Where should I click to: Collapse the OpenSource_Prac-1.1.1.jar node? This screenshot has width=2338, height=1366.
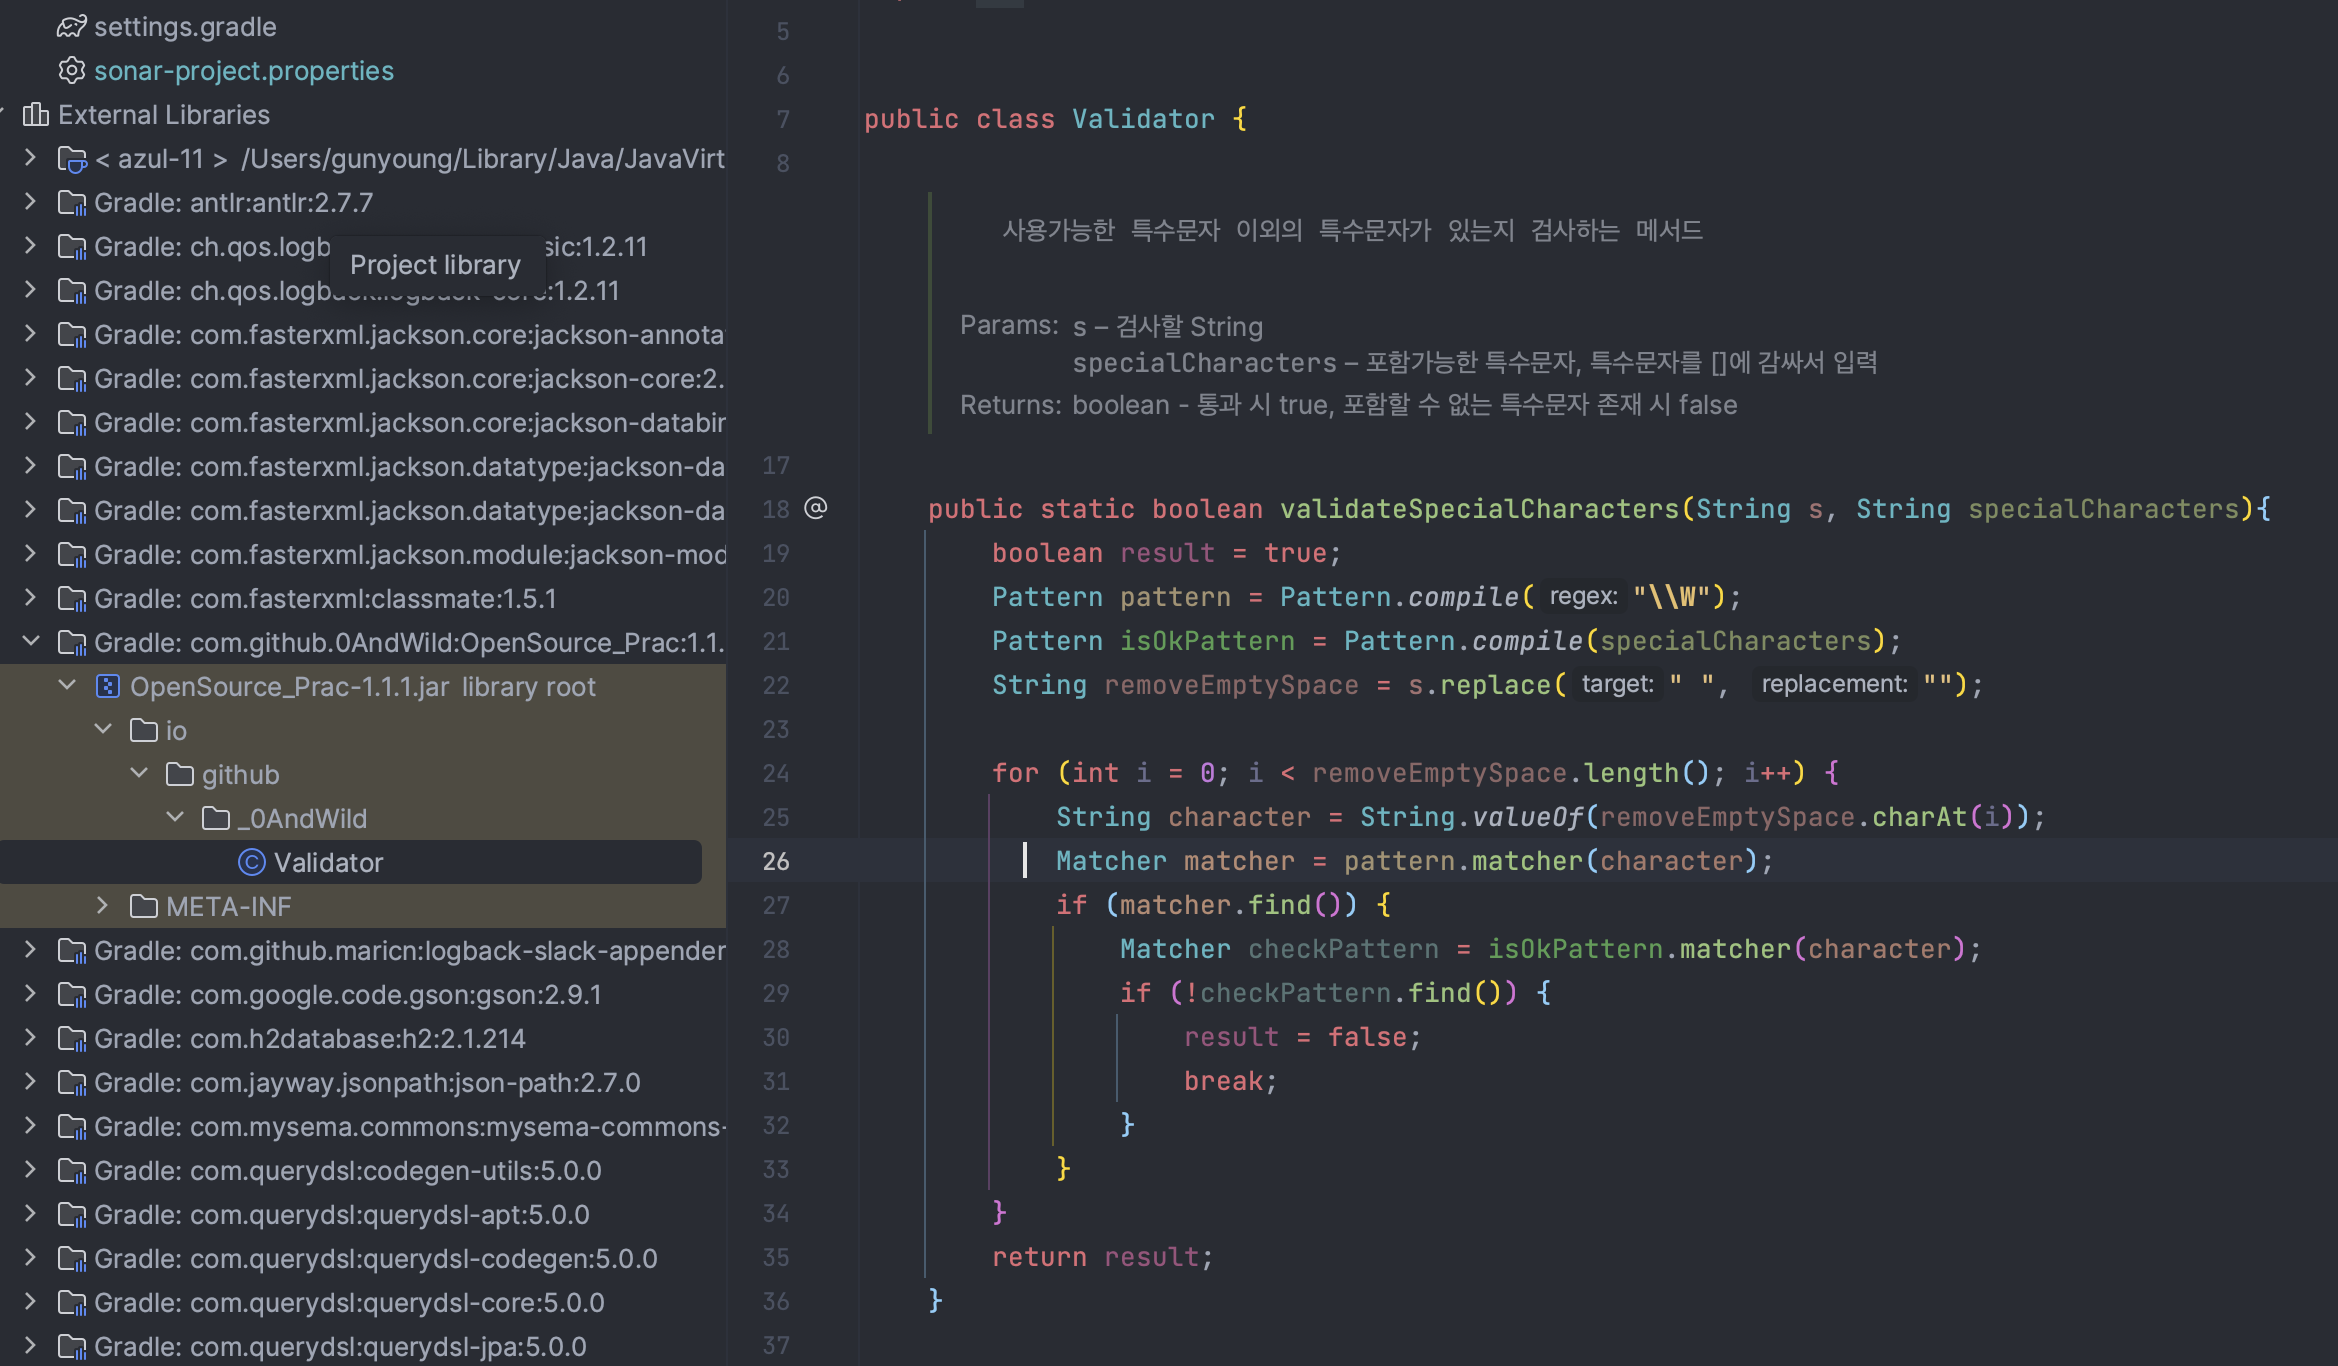(x=67, y=685)
